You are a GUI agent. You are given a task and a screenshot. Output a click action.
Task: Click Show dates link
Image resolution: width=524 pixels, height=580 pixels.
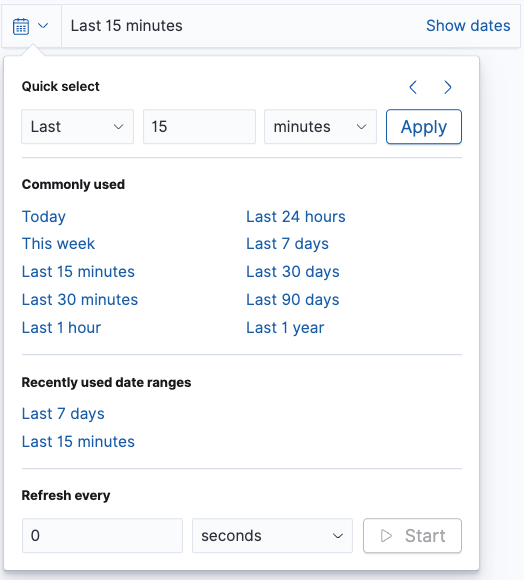click(468, 26)
